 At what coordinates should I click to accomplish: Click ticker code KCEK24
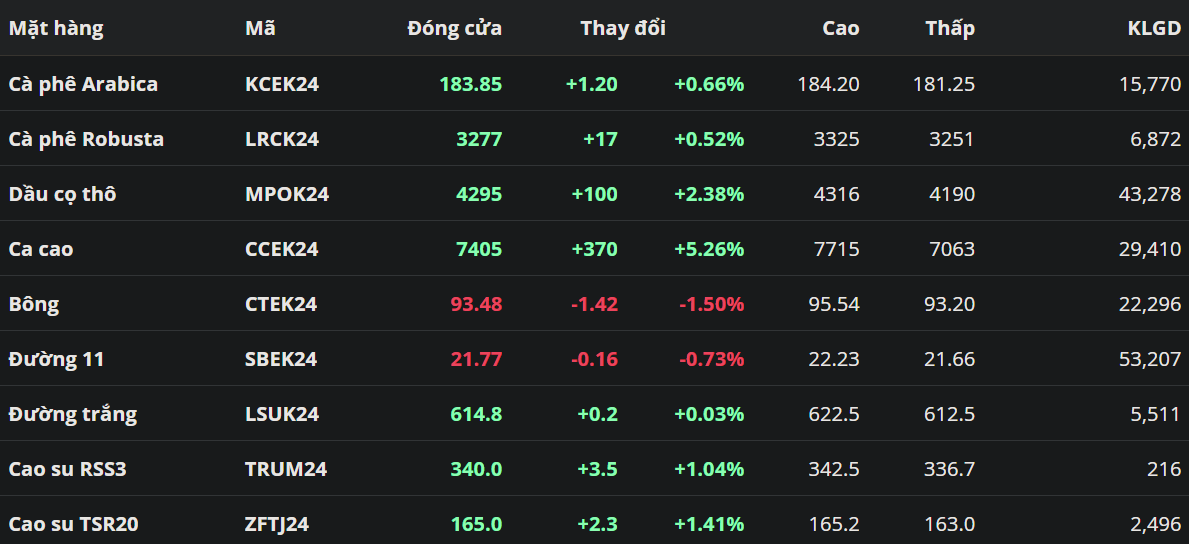[282, 84]
